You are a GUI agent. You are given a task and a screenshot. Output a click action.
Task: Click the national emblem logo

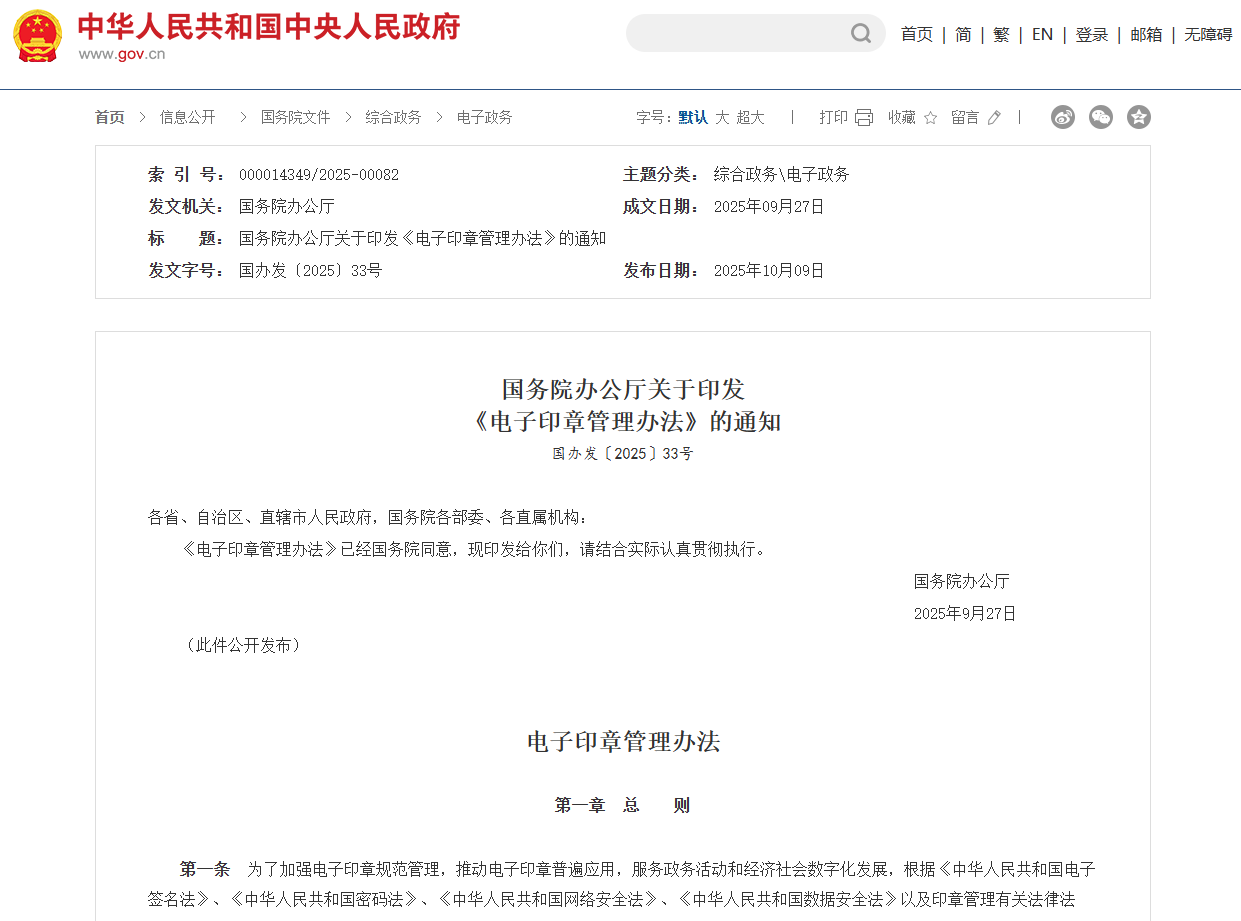pyautogui.click(x=37, y=36)
